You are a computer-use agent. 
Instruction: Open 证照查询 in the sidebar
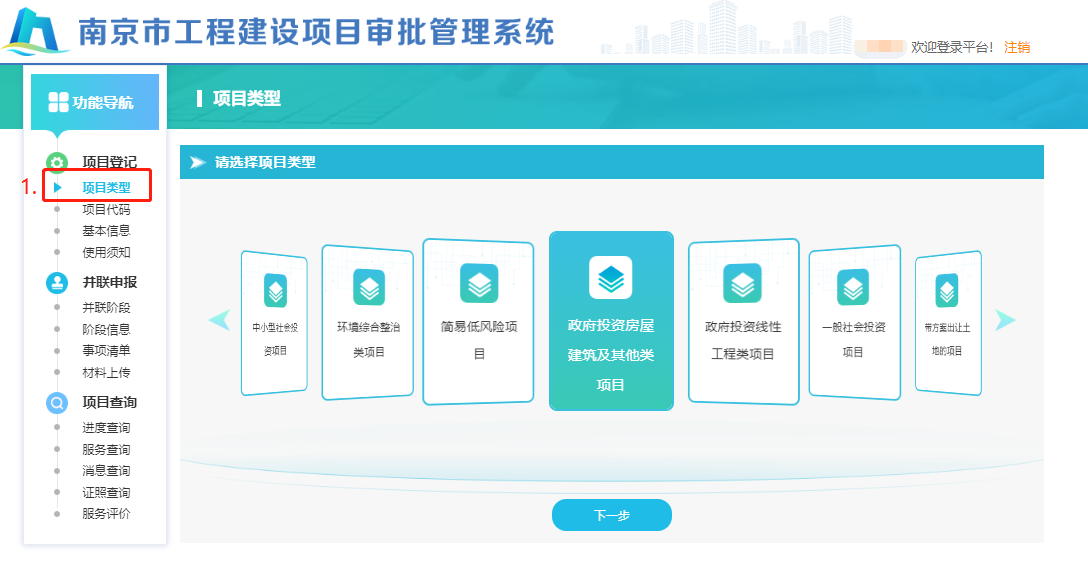(106, 493)
